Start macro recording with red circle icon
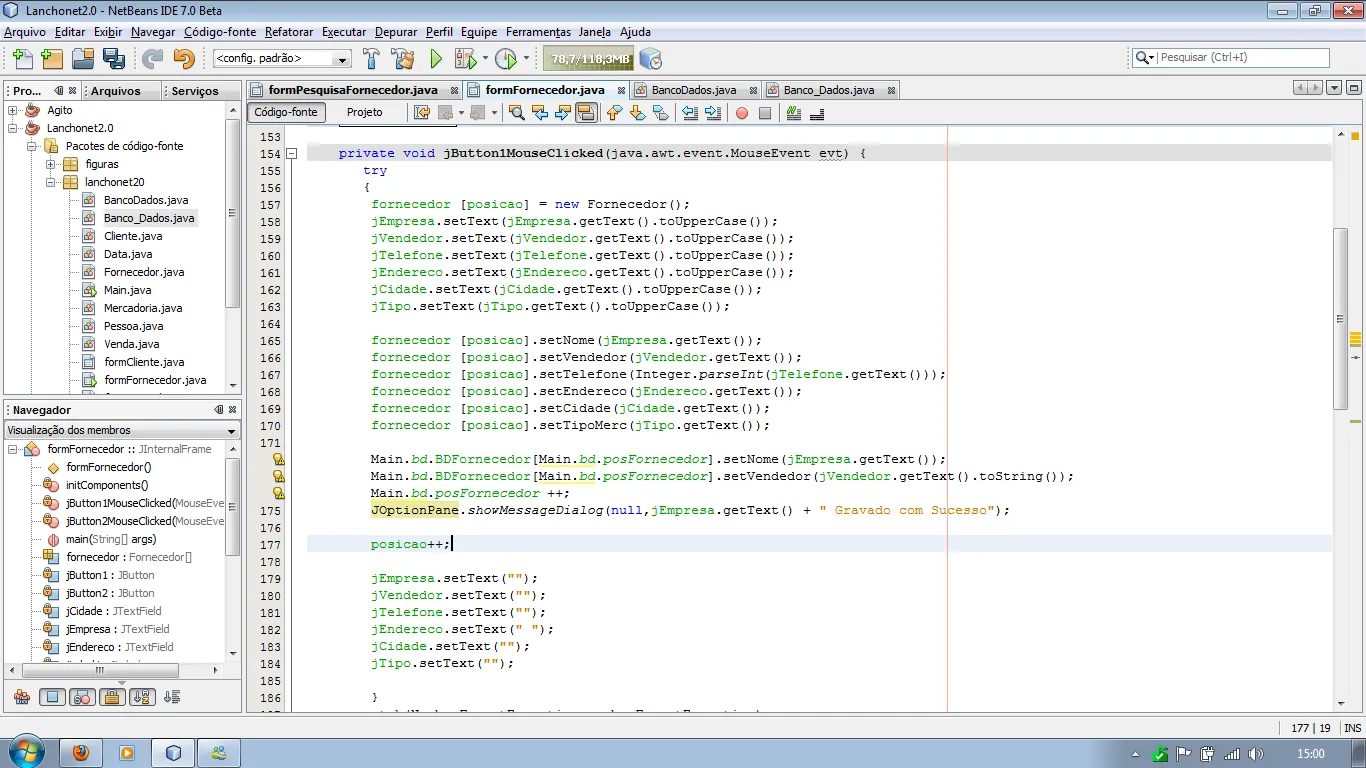The height and width of the screenshot is (768, 1366). pyautogui.click(x=742, y=113)
